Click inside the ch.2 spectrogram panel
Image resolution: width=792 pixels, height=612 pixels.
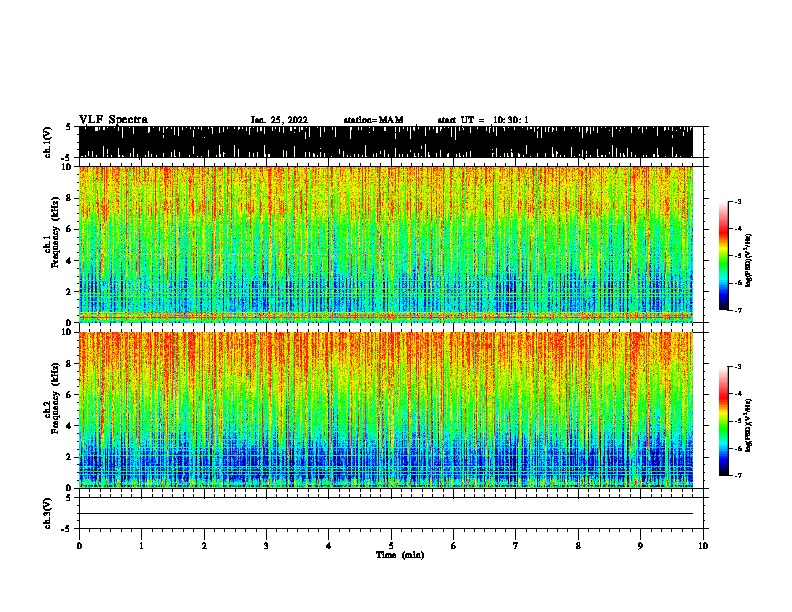click(x=386, y=410)
